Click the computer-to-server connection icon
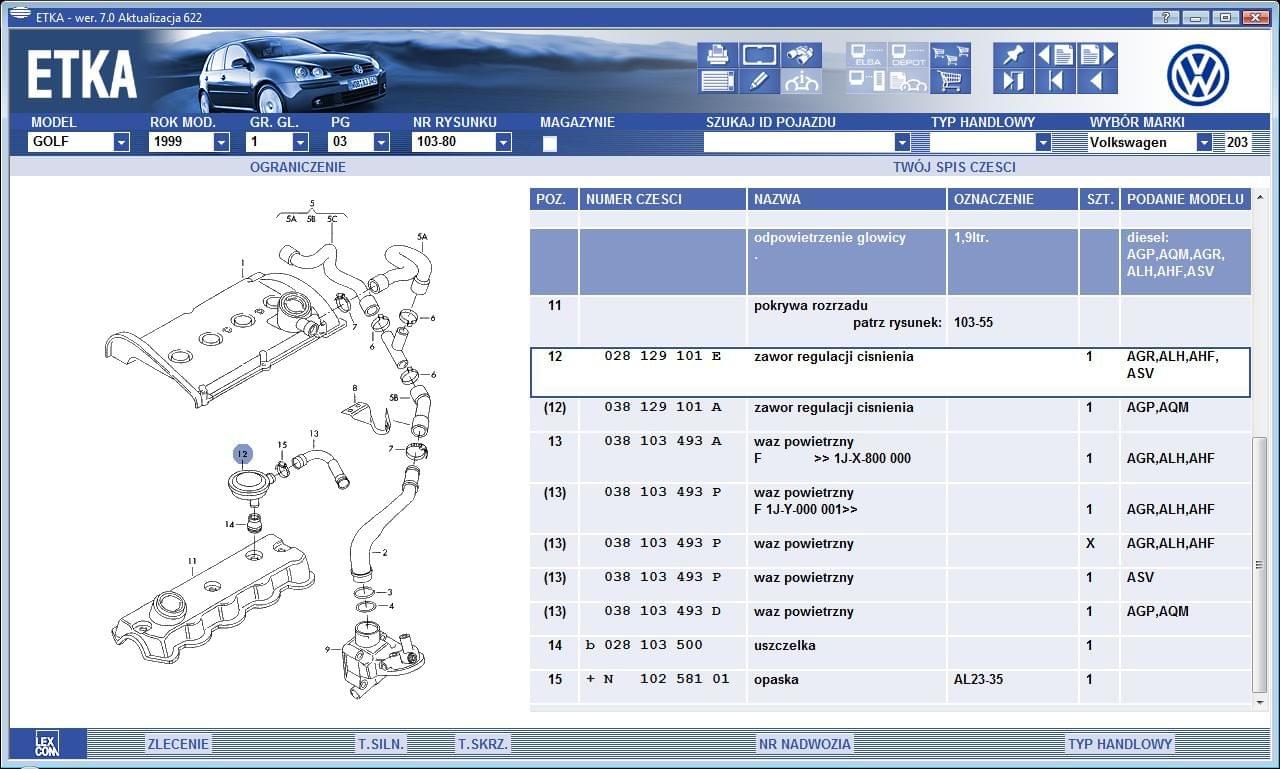This screenshot has width=1280, height=769. [866, 81]
